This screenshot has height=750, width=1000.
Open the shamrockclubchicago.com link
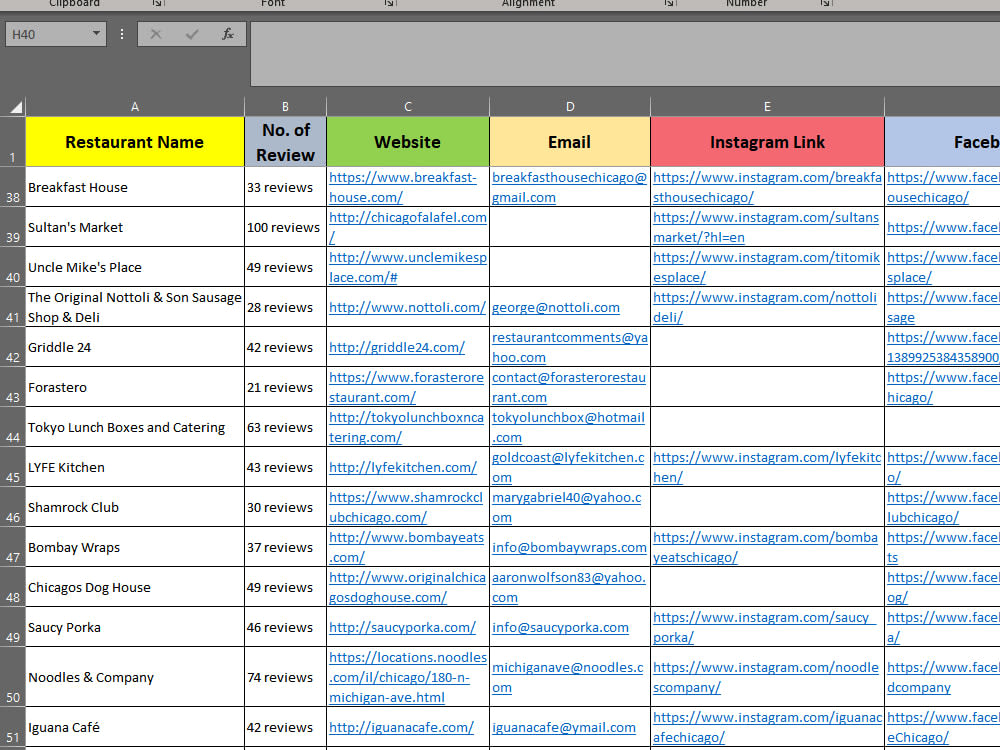click(406, 507)
